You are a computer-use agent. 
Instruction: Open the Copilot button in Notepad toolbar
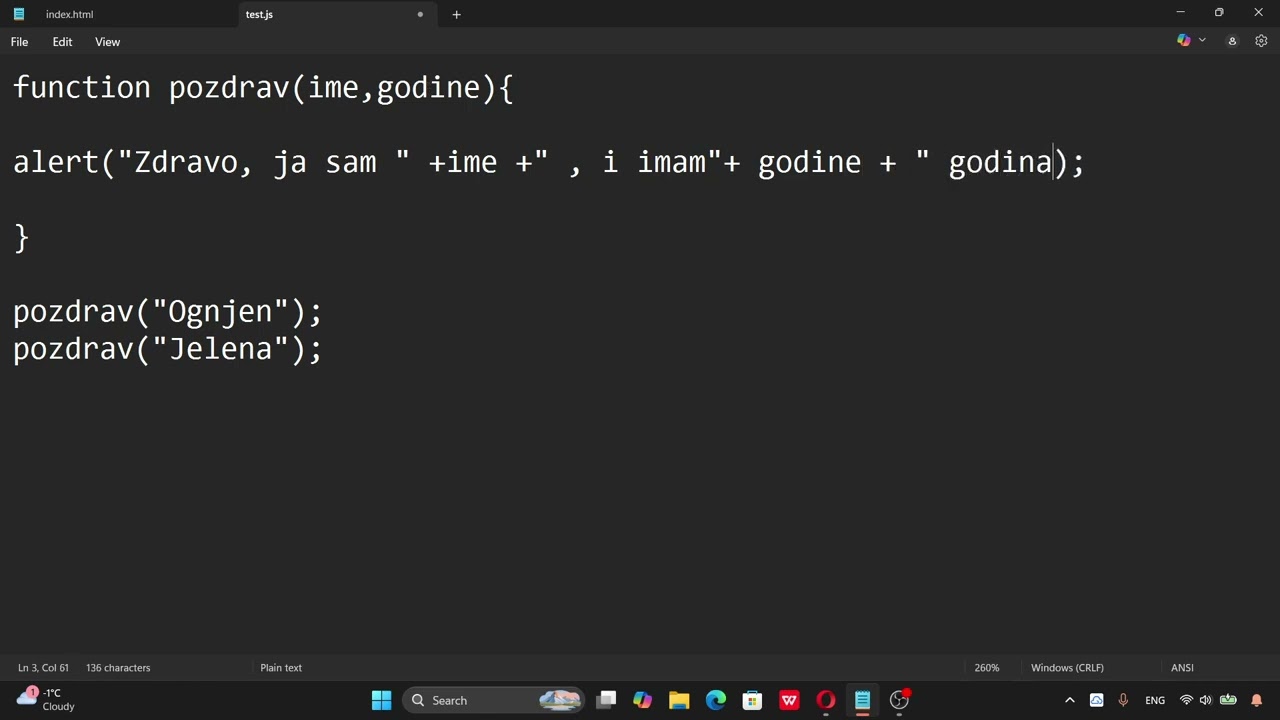point(1184,41)
